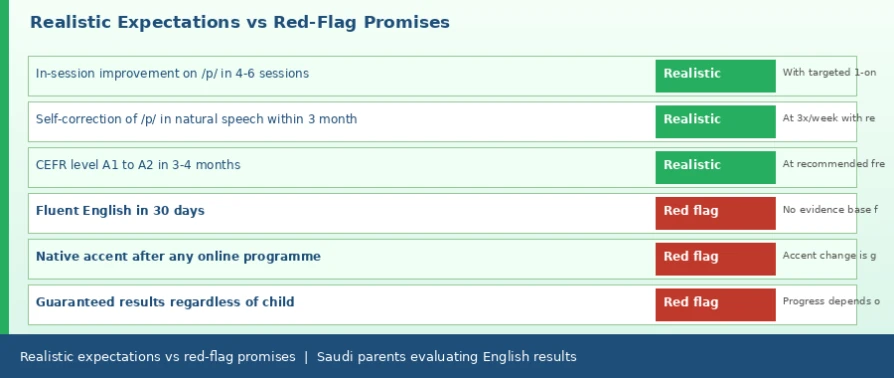This screenshot has width=894, height=378.
Task: Click the 'Progress depends o' note text
Action: 831,301
